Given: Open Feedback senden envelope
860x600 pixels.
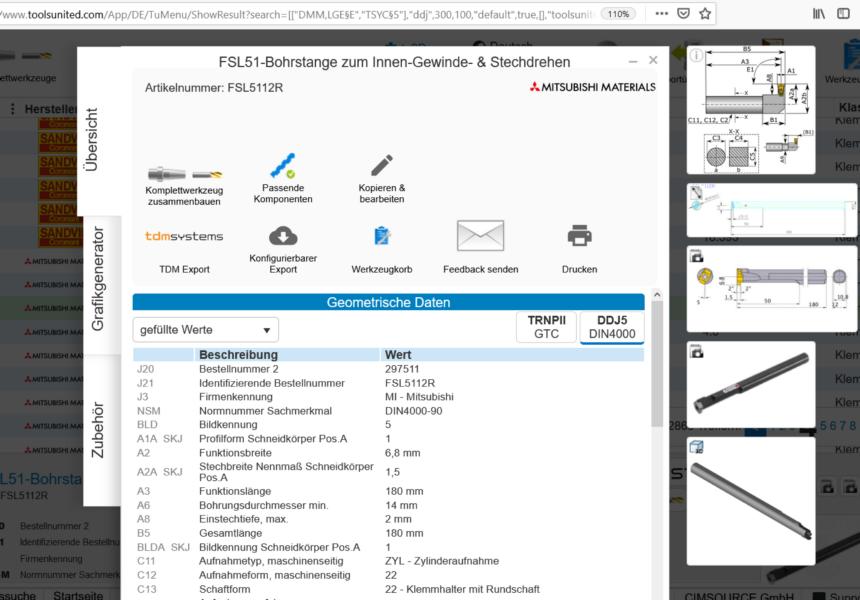Looking at the screenshot, I should pyautogui.click(x=480, y=236).
